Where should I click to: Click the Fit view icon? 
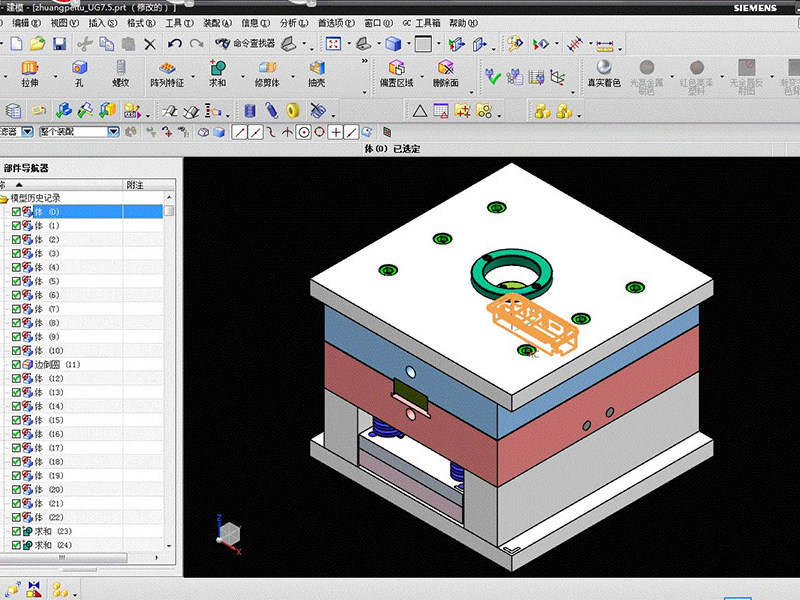(333, 44)
